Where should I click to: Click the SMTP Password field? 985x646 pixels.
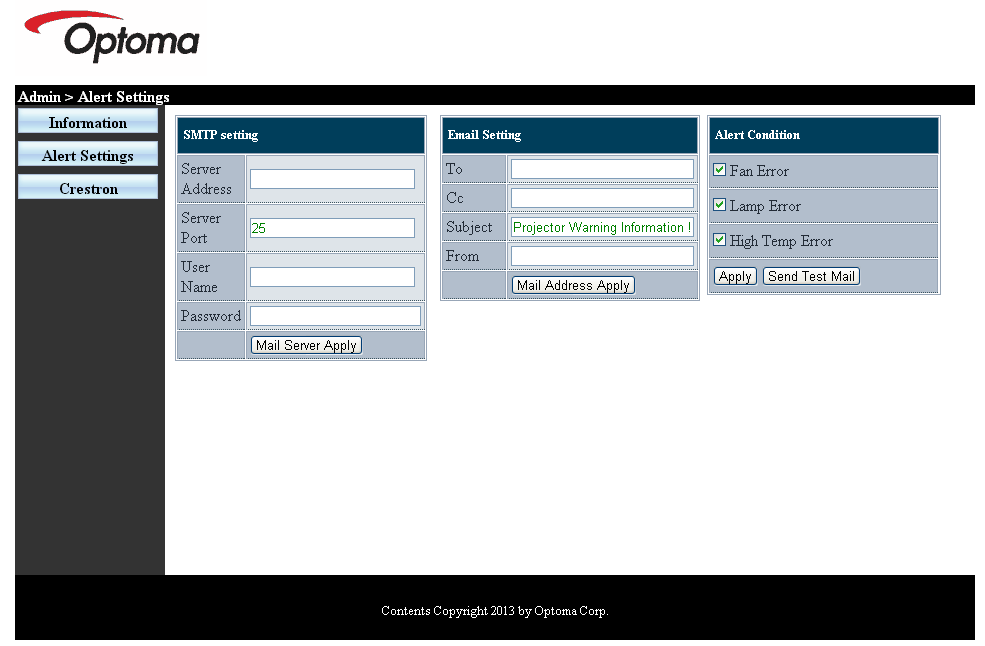(335, 316)
